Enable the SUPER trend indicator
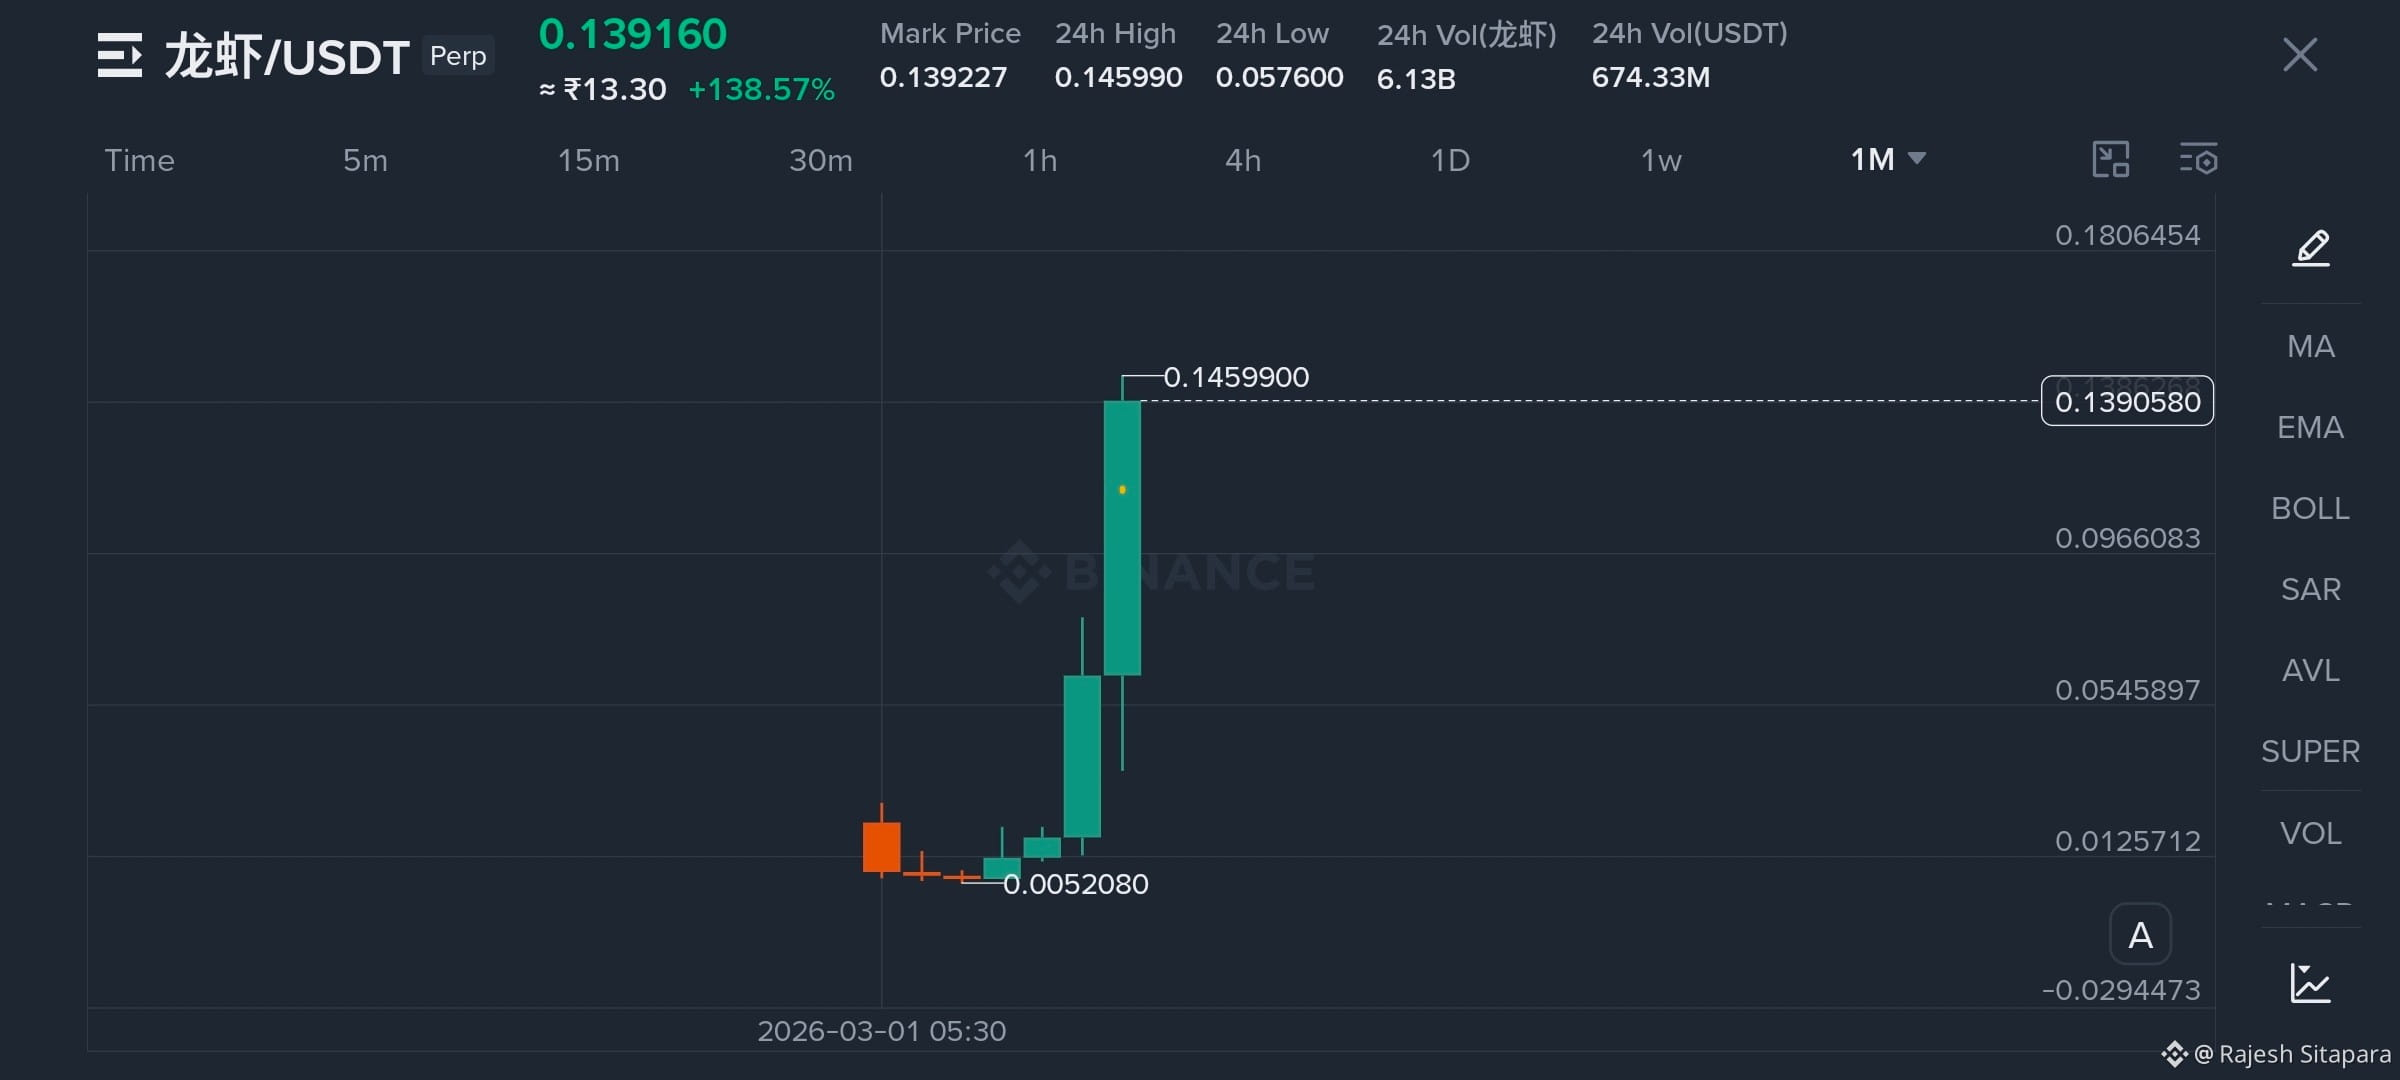This screenshot has height=1080, width=2400. (2311, 751)
